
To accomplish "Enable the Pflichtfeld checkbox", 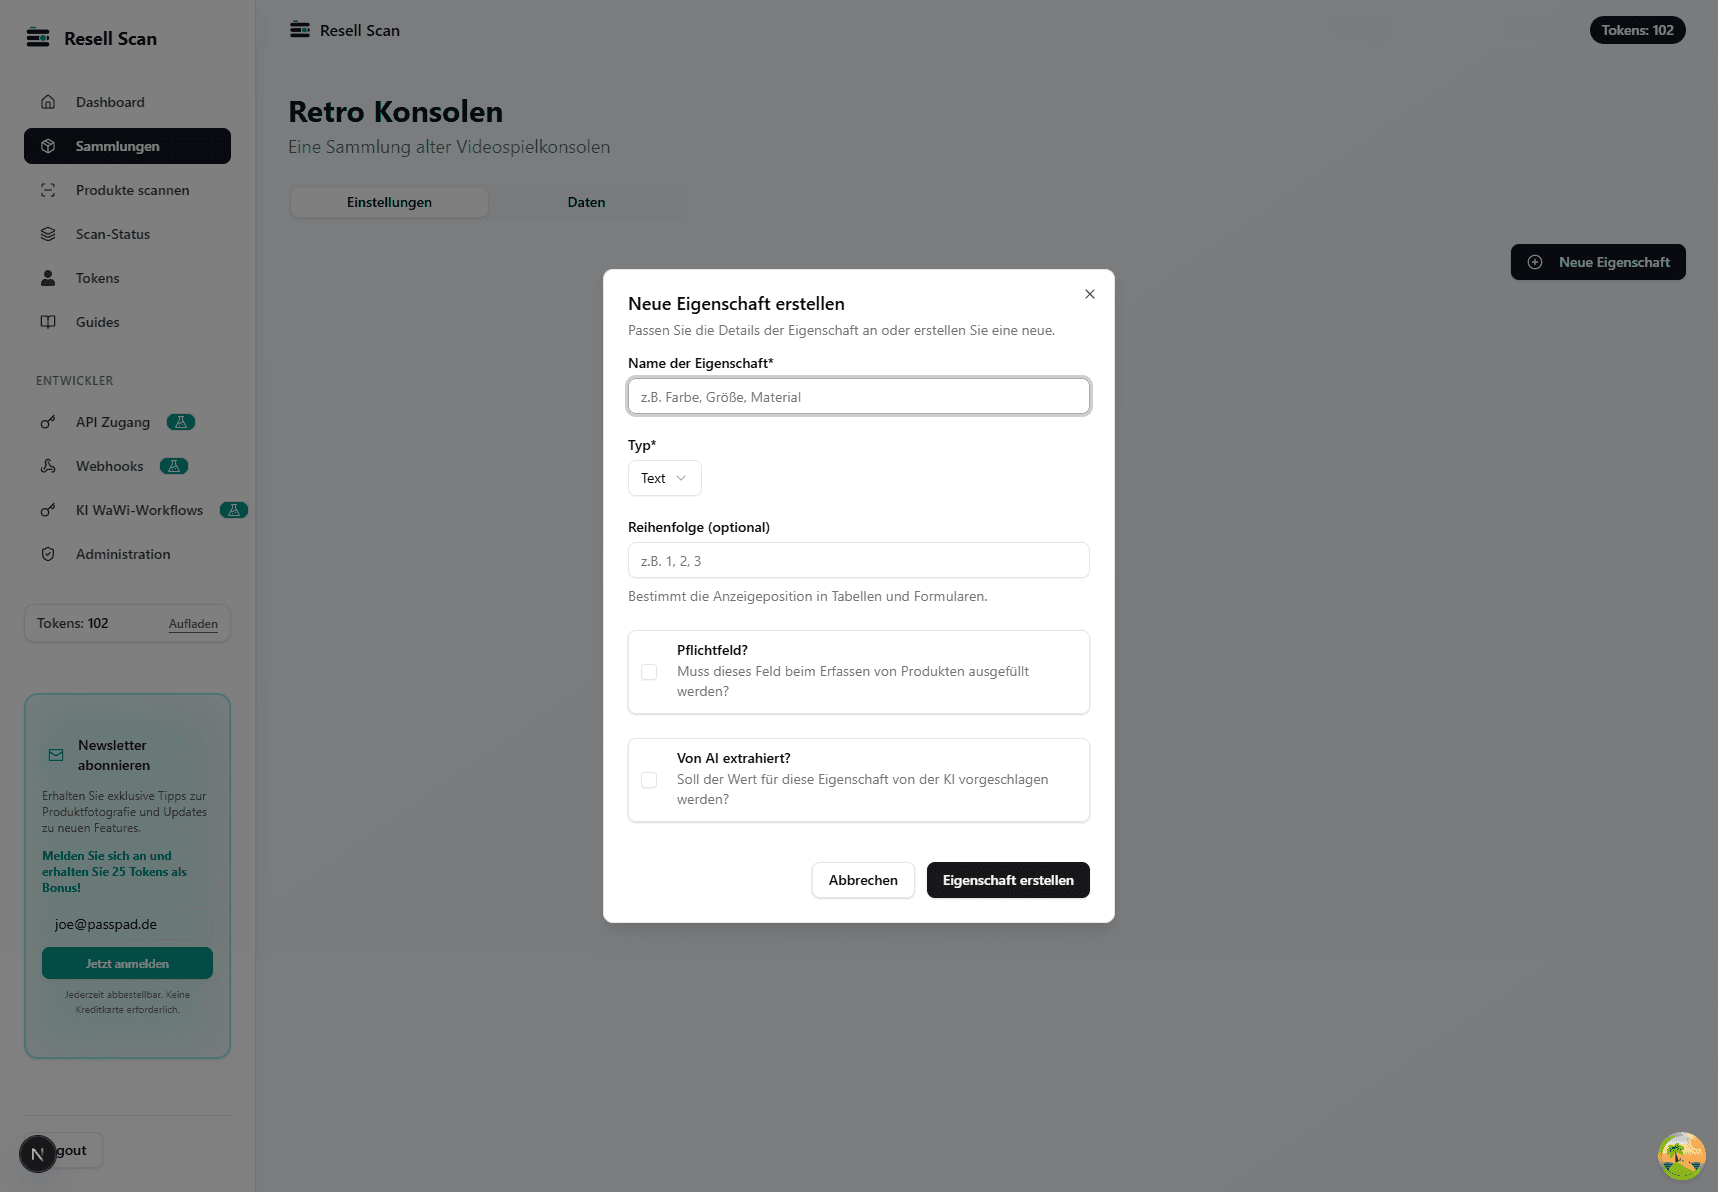I will [649, 672].
